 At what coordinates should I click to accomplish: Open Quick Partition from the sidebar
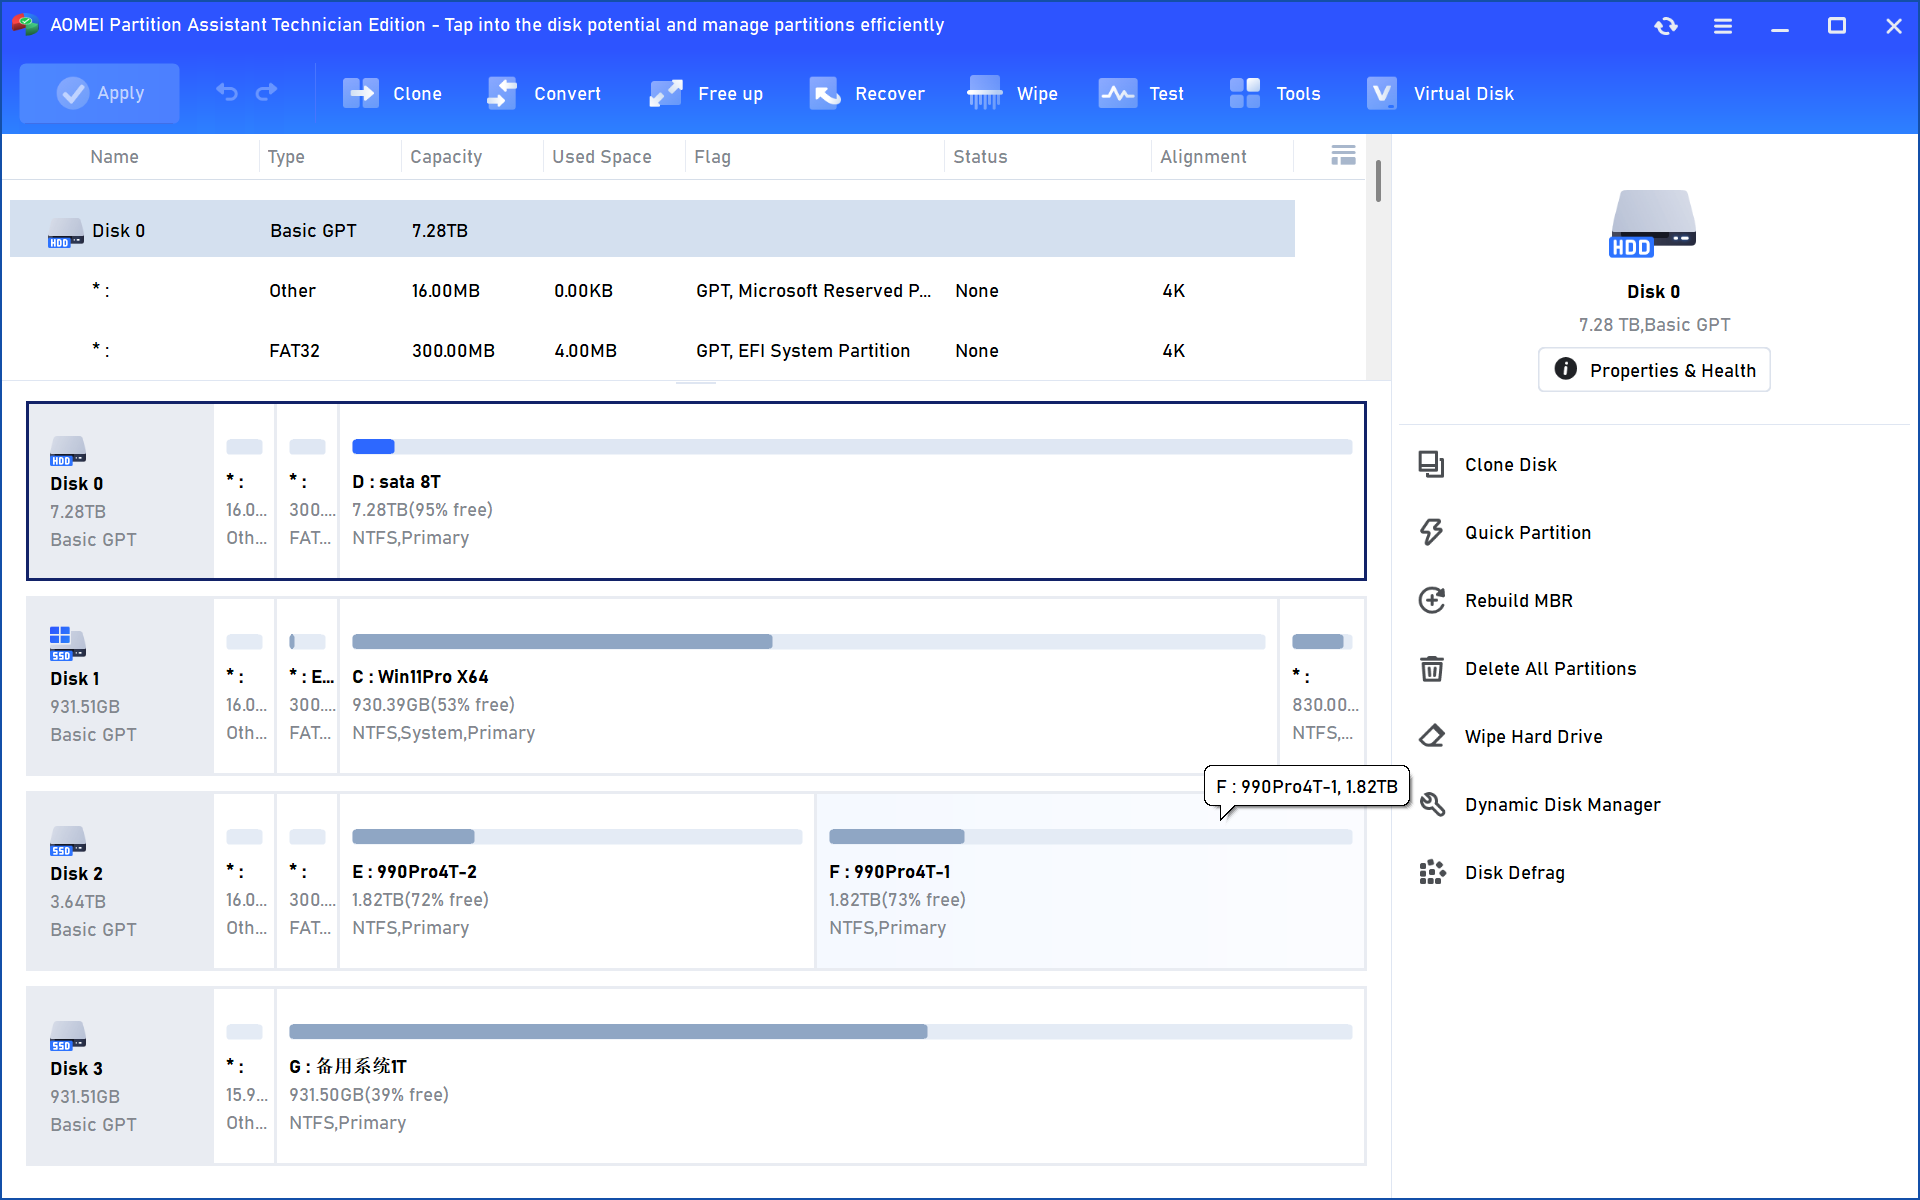pos(1528,532)
